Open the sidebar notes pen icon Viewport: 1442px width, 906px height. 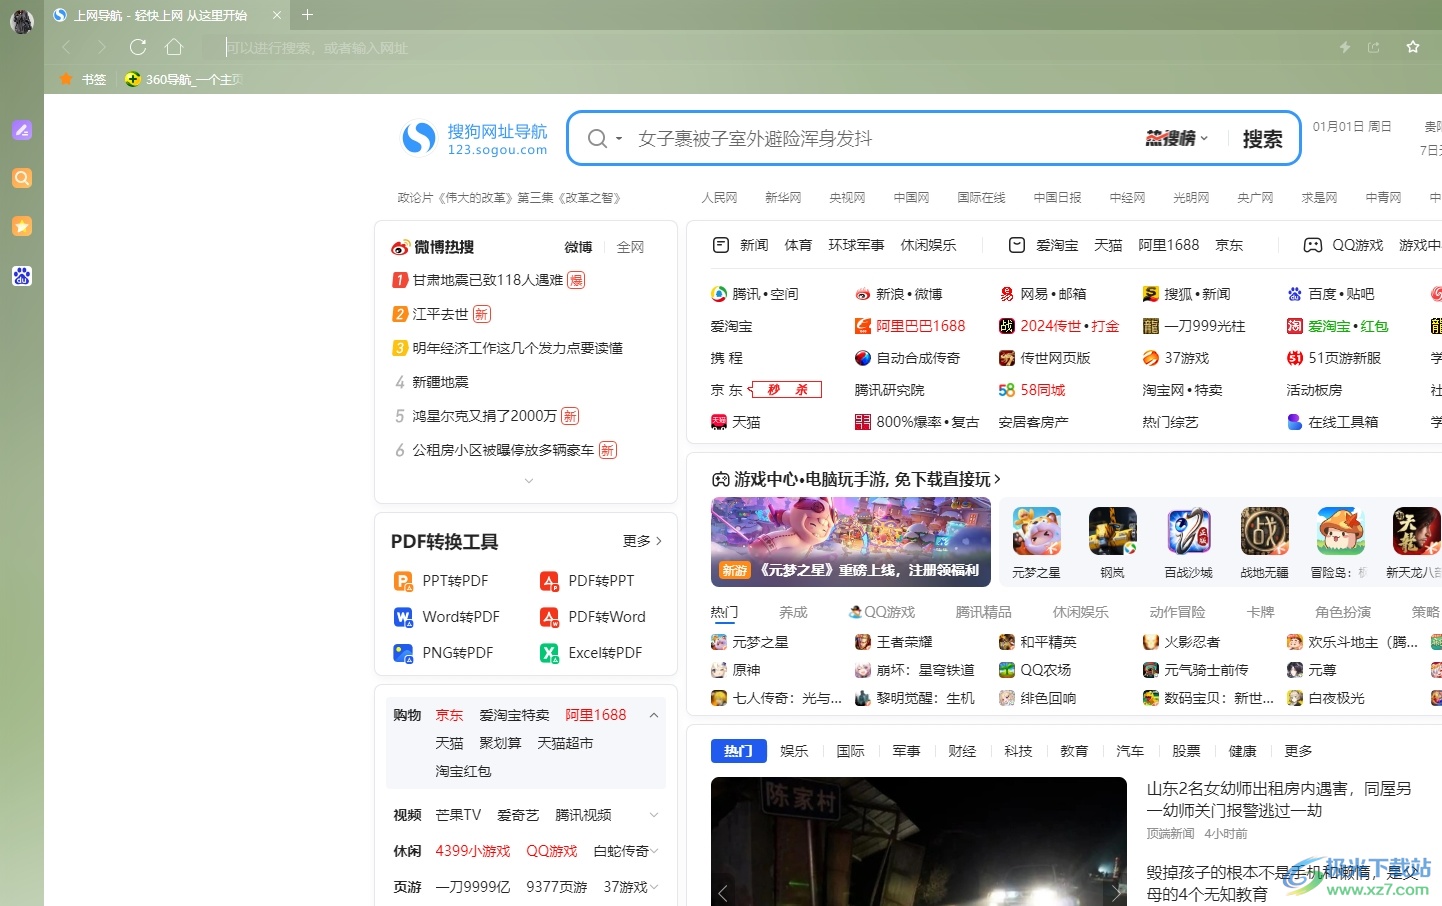pos(22,130)
